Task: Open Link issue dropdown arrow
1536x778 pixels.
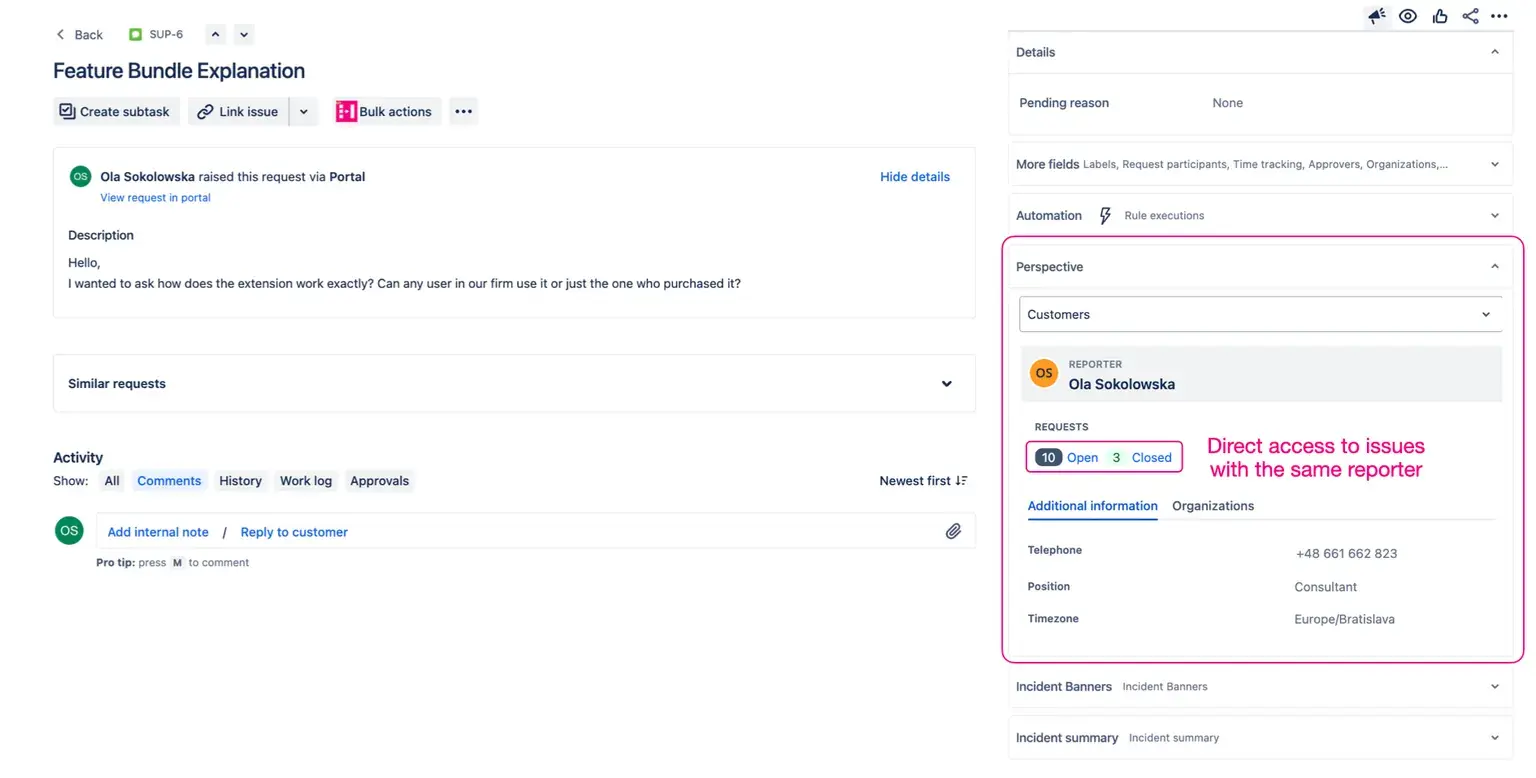Action: click(304, 112)
